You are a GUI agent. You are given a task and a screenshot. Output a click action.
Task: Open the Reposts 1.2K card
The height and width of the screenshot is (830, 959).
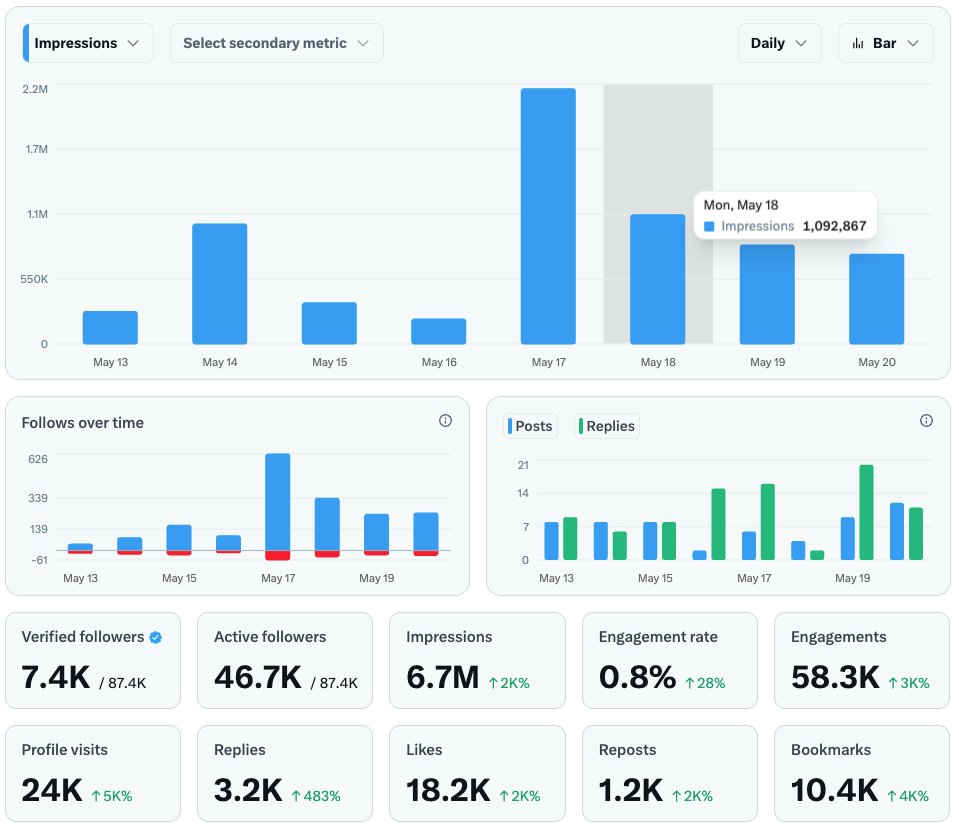[x=670, y=774]
